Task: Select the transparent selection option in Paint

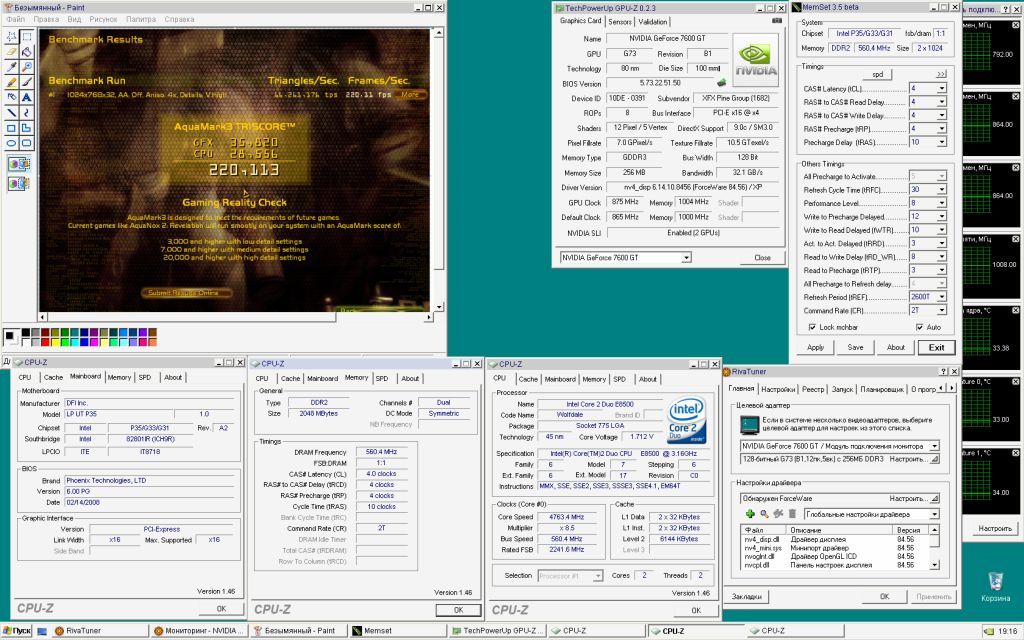Action: point(18,184)
